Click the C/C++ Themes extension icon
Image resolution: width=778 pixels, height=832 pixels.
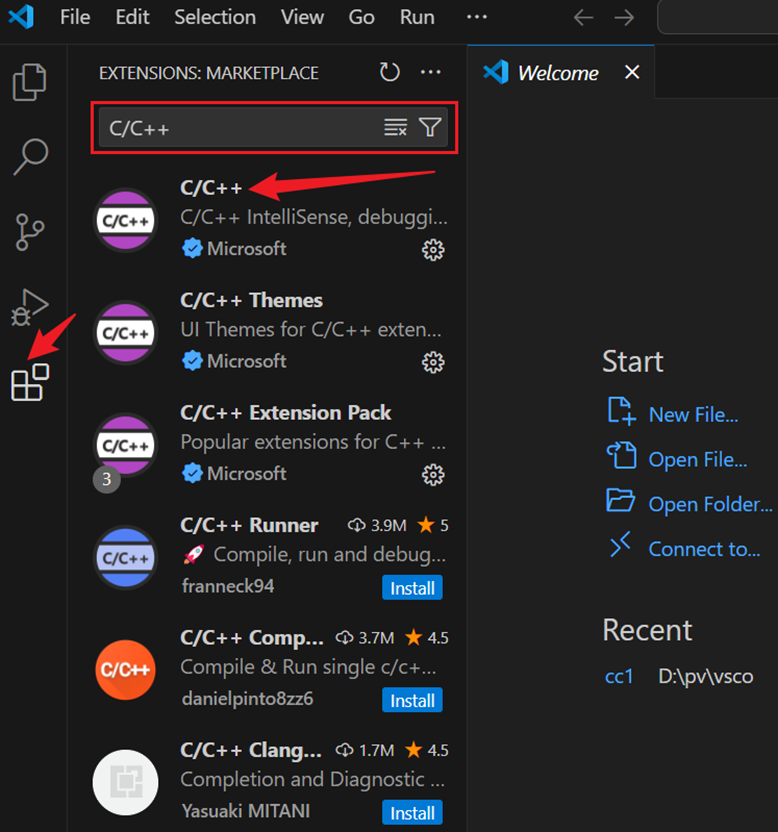[x=125, y=333]
